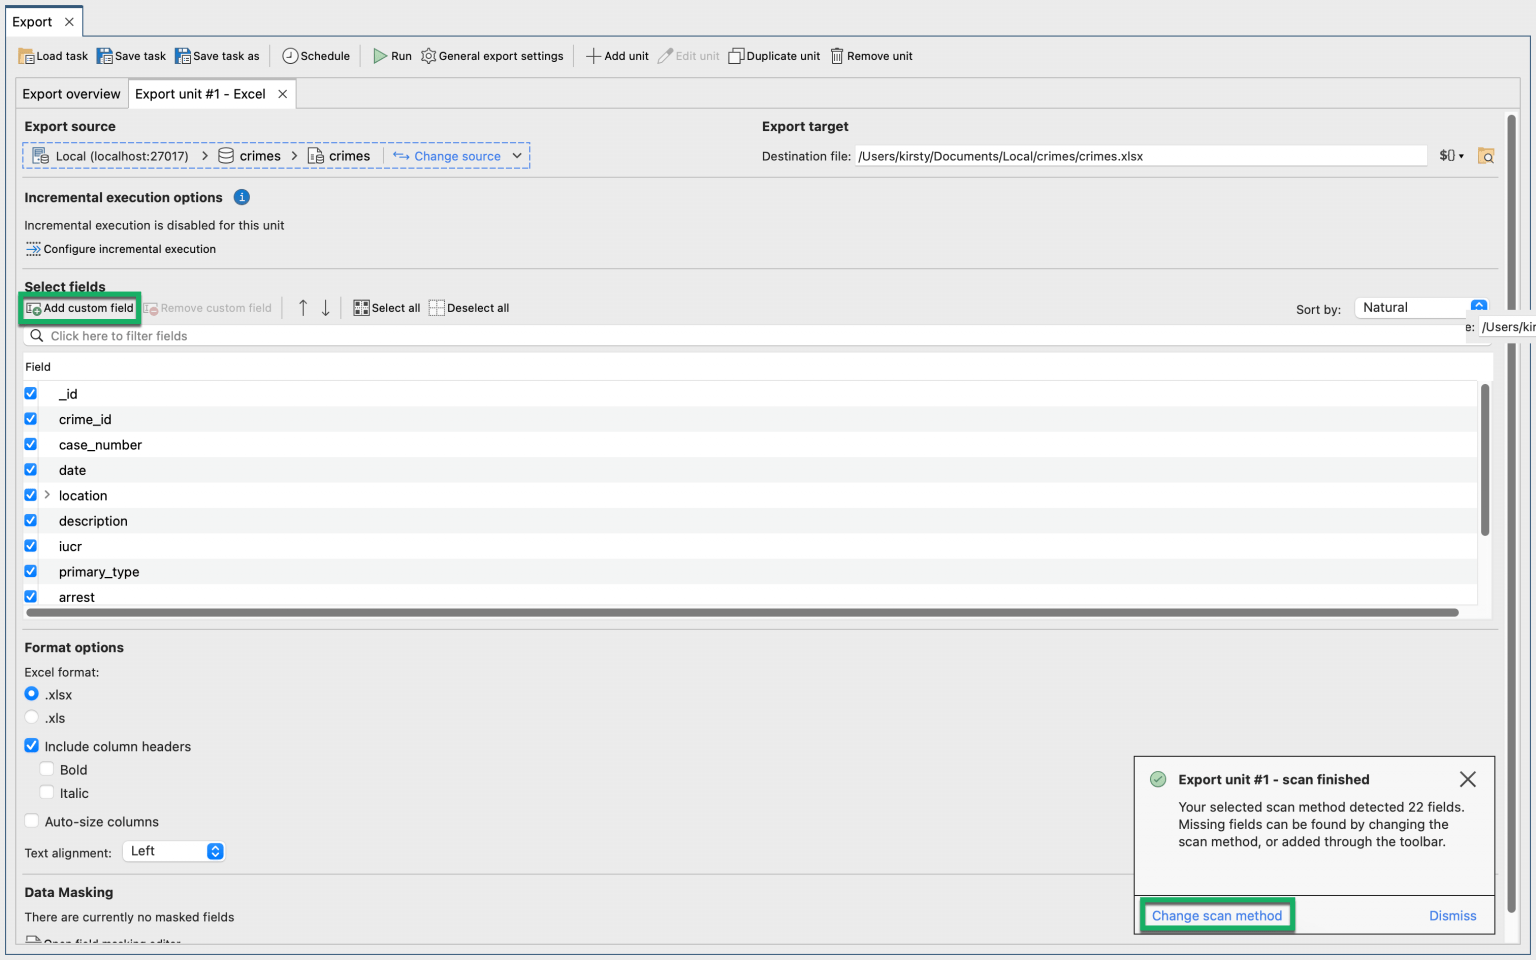Expand the location field tree
Viewport: 1536px width, 960px height.
click(47, 495)
